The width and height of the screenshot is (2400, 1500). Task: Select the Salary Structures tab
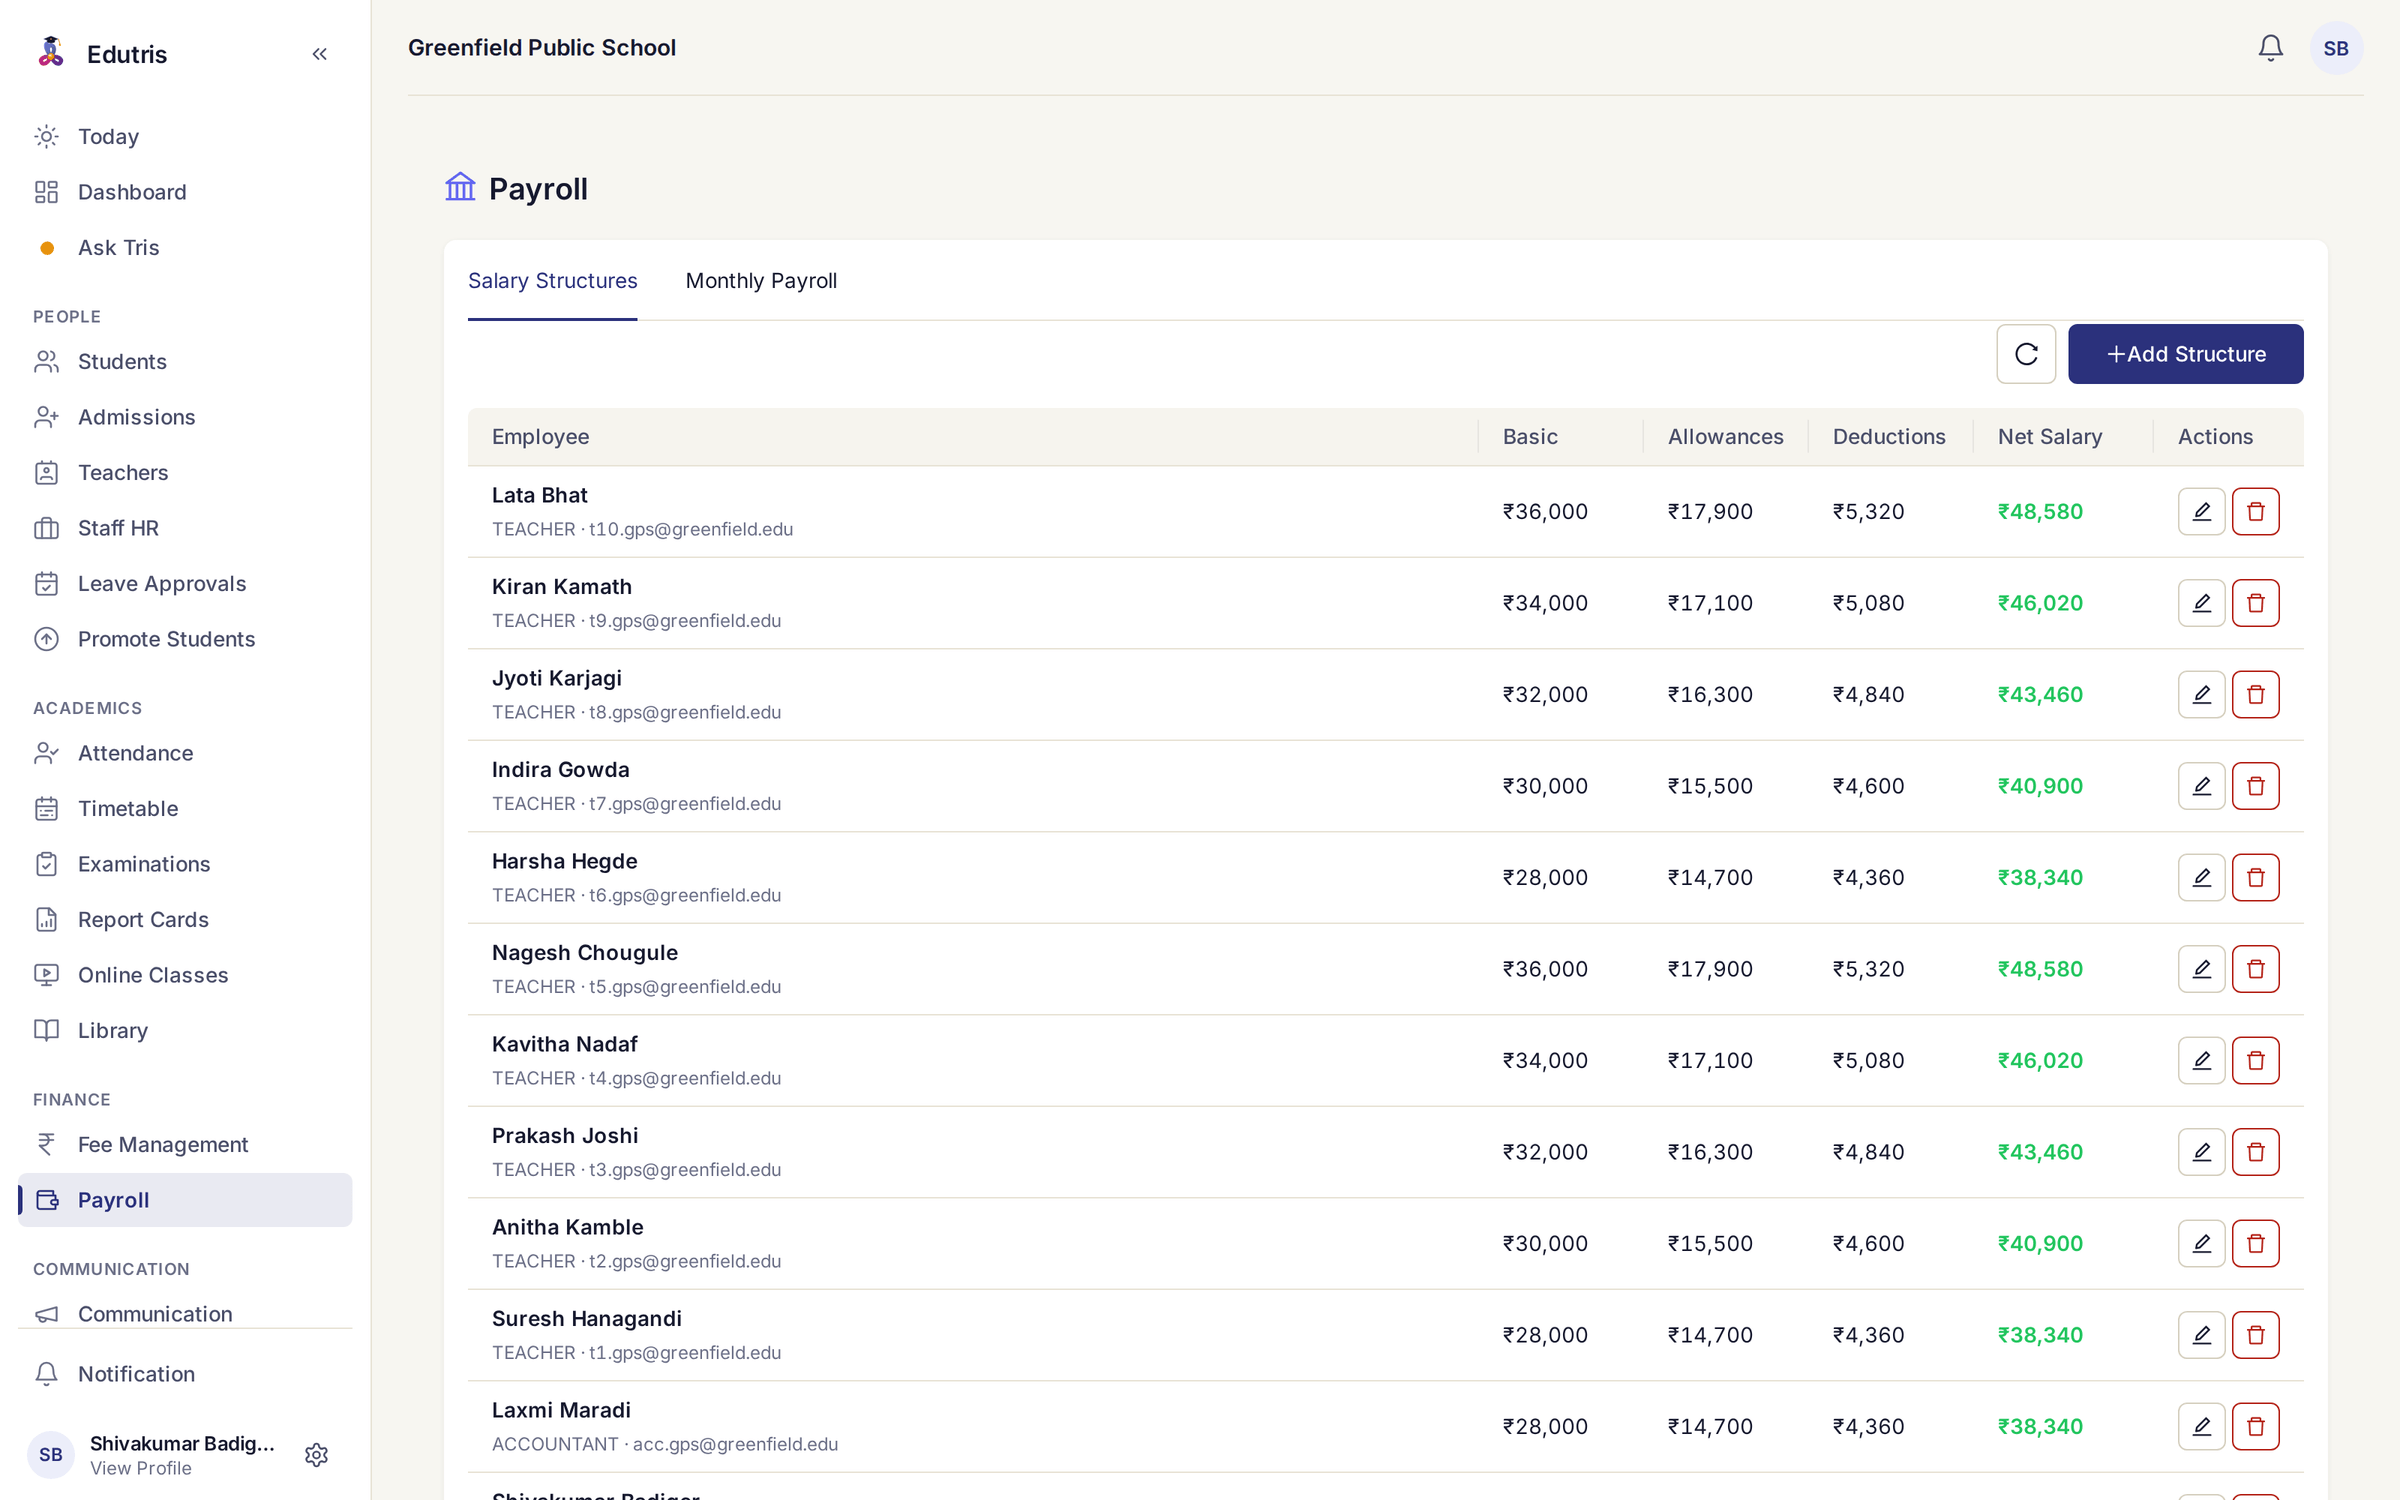[552, 281]
